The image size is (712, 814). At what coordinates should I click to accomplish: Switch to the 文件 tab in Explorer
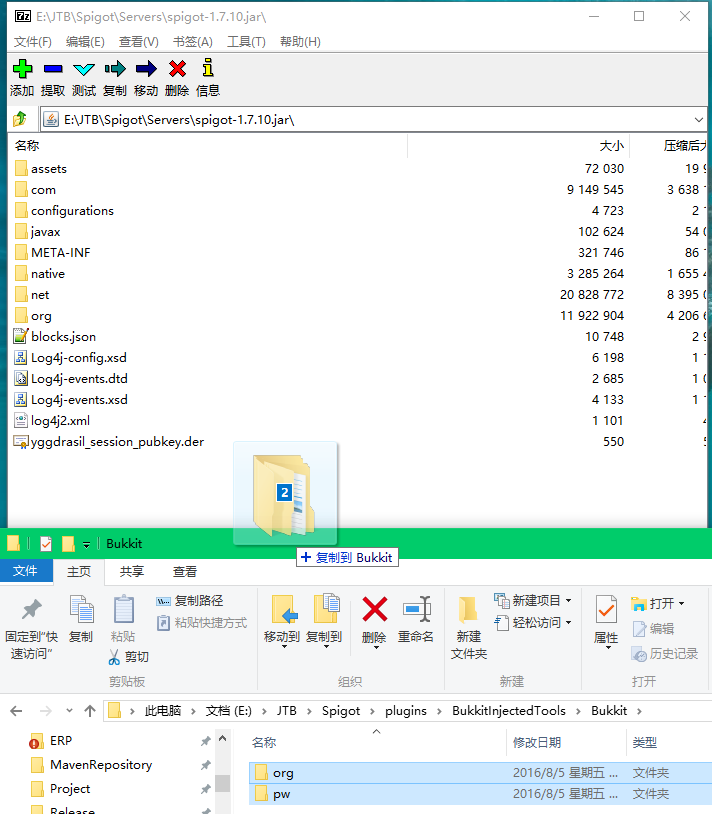click(x=25, y=571)
